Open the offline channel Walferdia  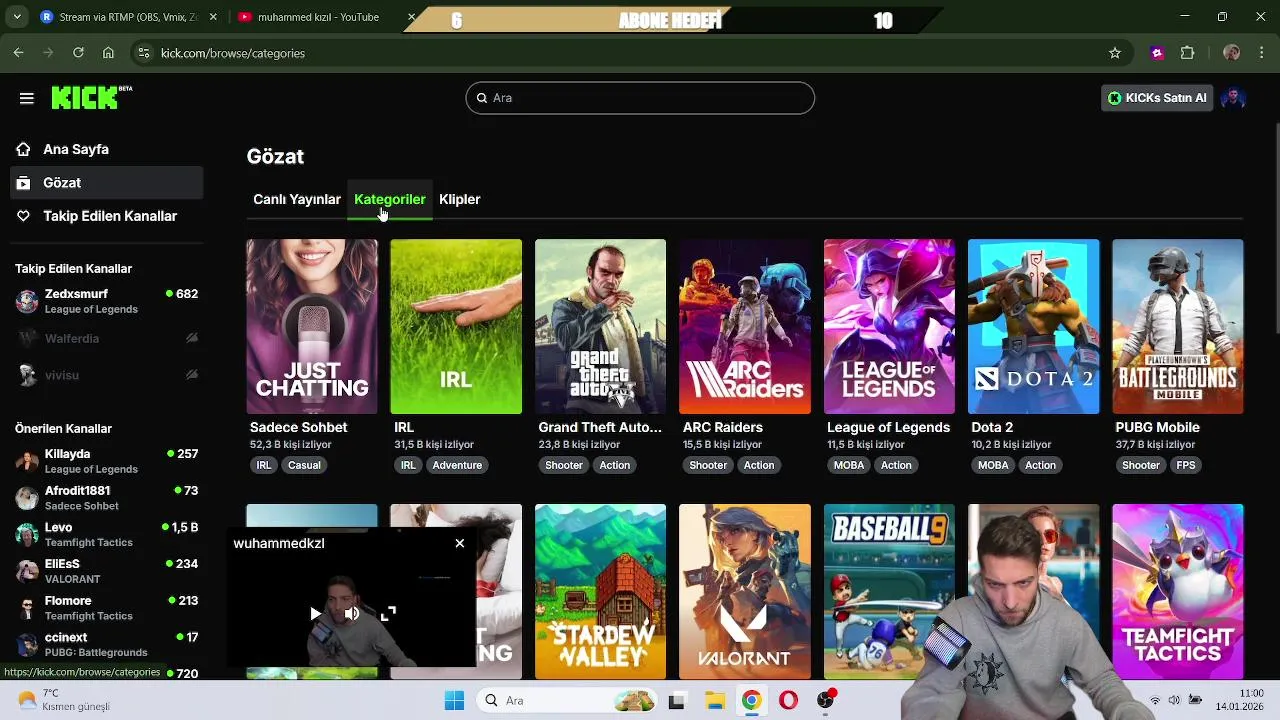(x=106, y=339)
